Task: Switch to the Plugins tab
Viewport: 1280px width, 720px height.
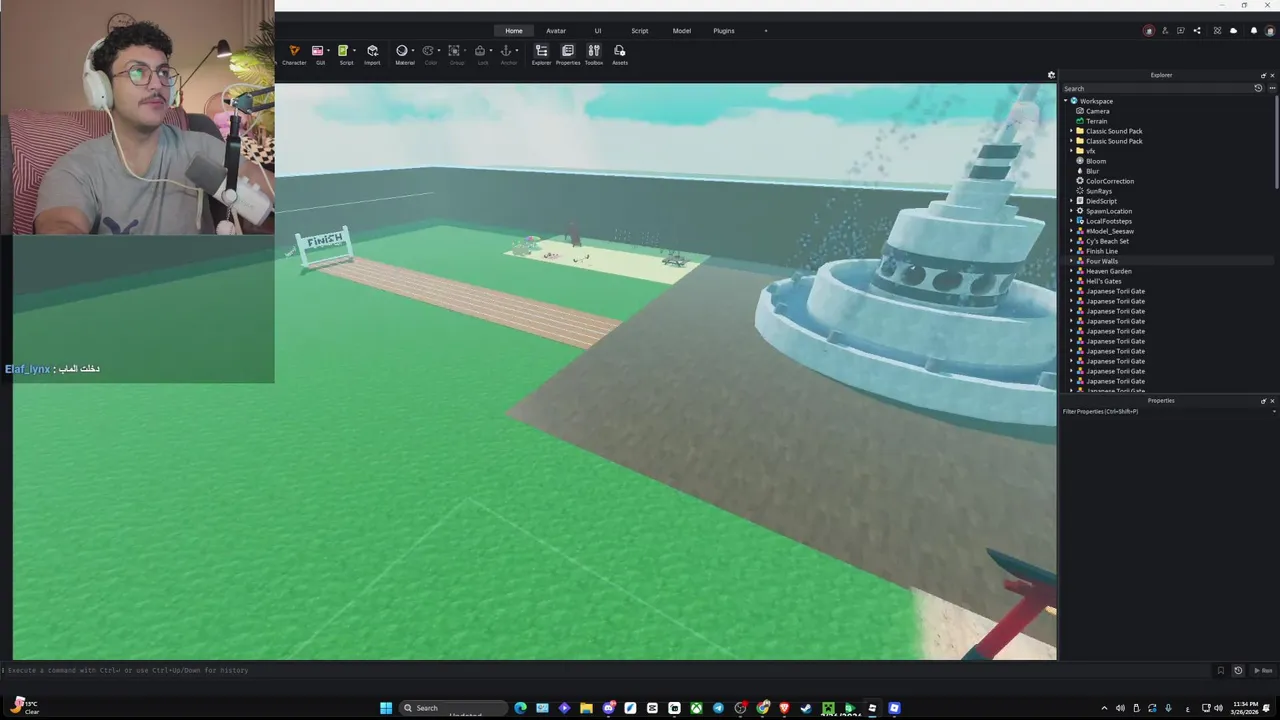Action: click(724, 31)
